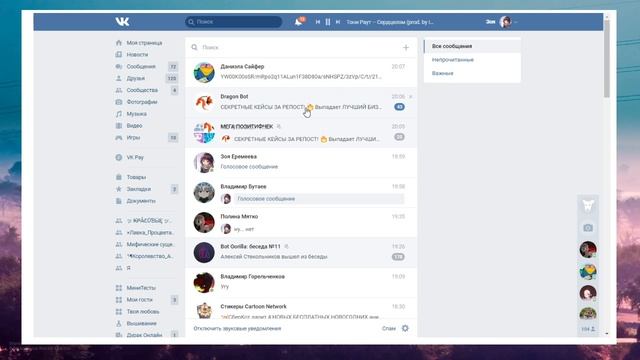The height and width of the screenshot is (360, 640).
Task: Click the VK logo in header
Action: (x=122, y=22)
